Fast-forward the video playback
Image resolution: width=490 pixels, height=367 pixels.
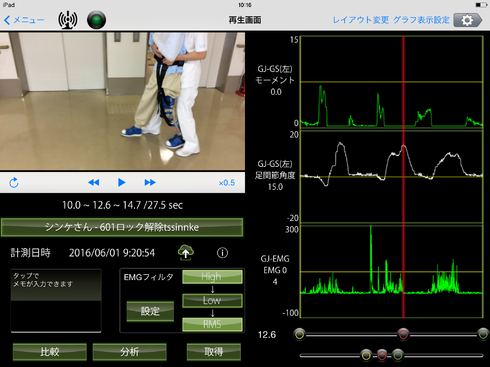pyautogui.click(x=150, y=182)
